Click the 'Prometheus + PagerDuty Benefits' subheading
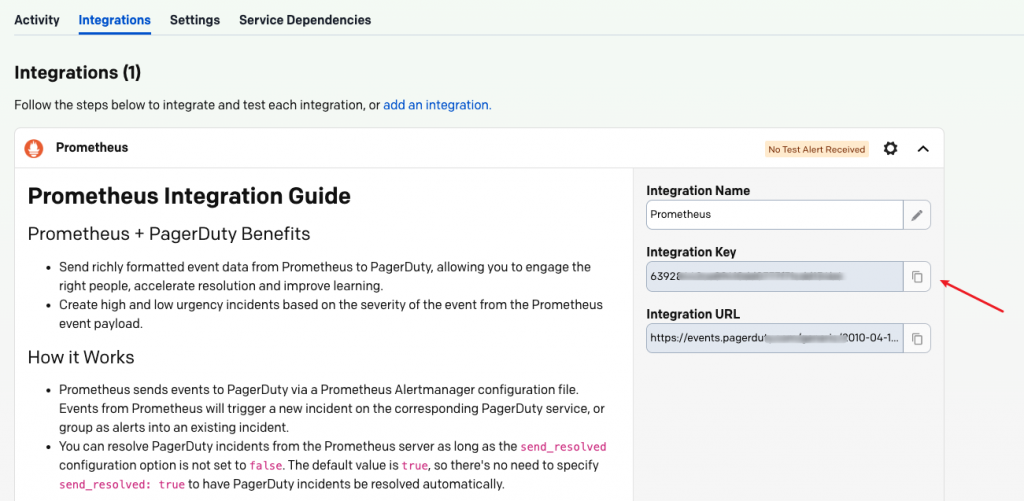The width and height of the screenshot is (1024, 501). (168, 234)
